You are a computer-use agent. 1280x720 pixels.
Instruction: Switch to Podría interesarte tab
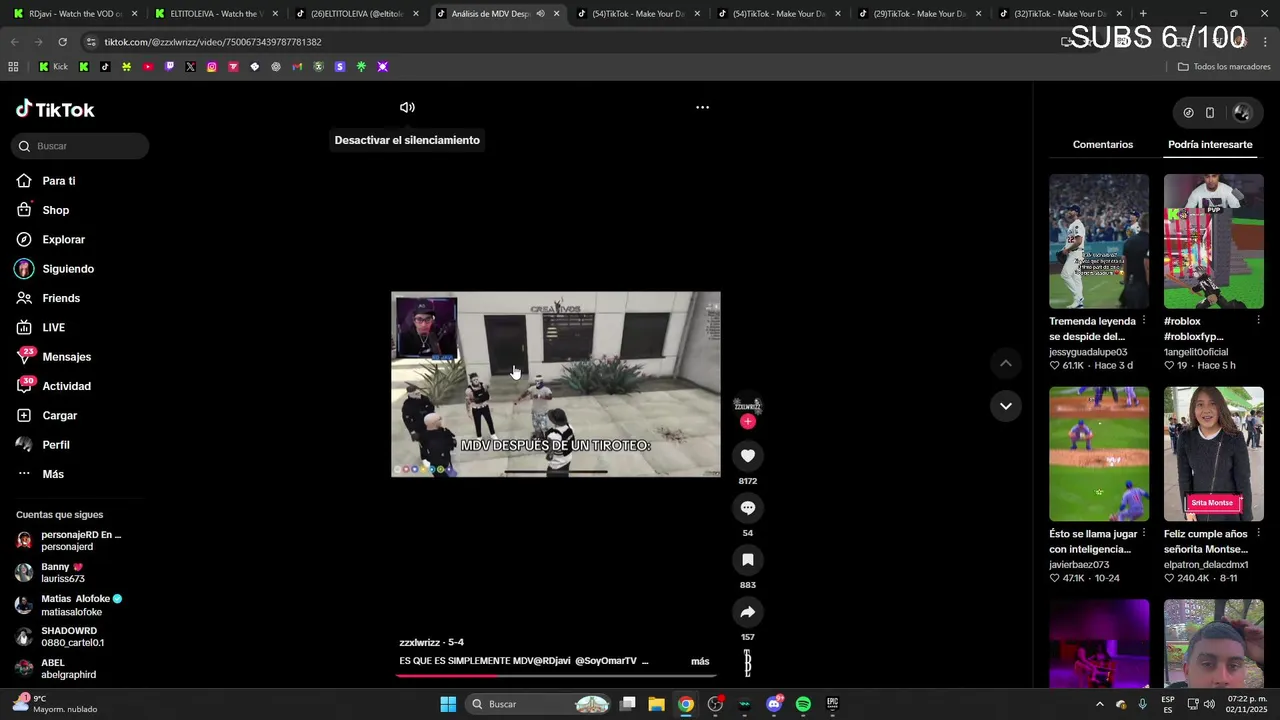pos(1210,145)
